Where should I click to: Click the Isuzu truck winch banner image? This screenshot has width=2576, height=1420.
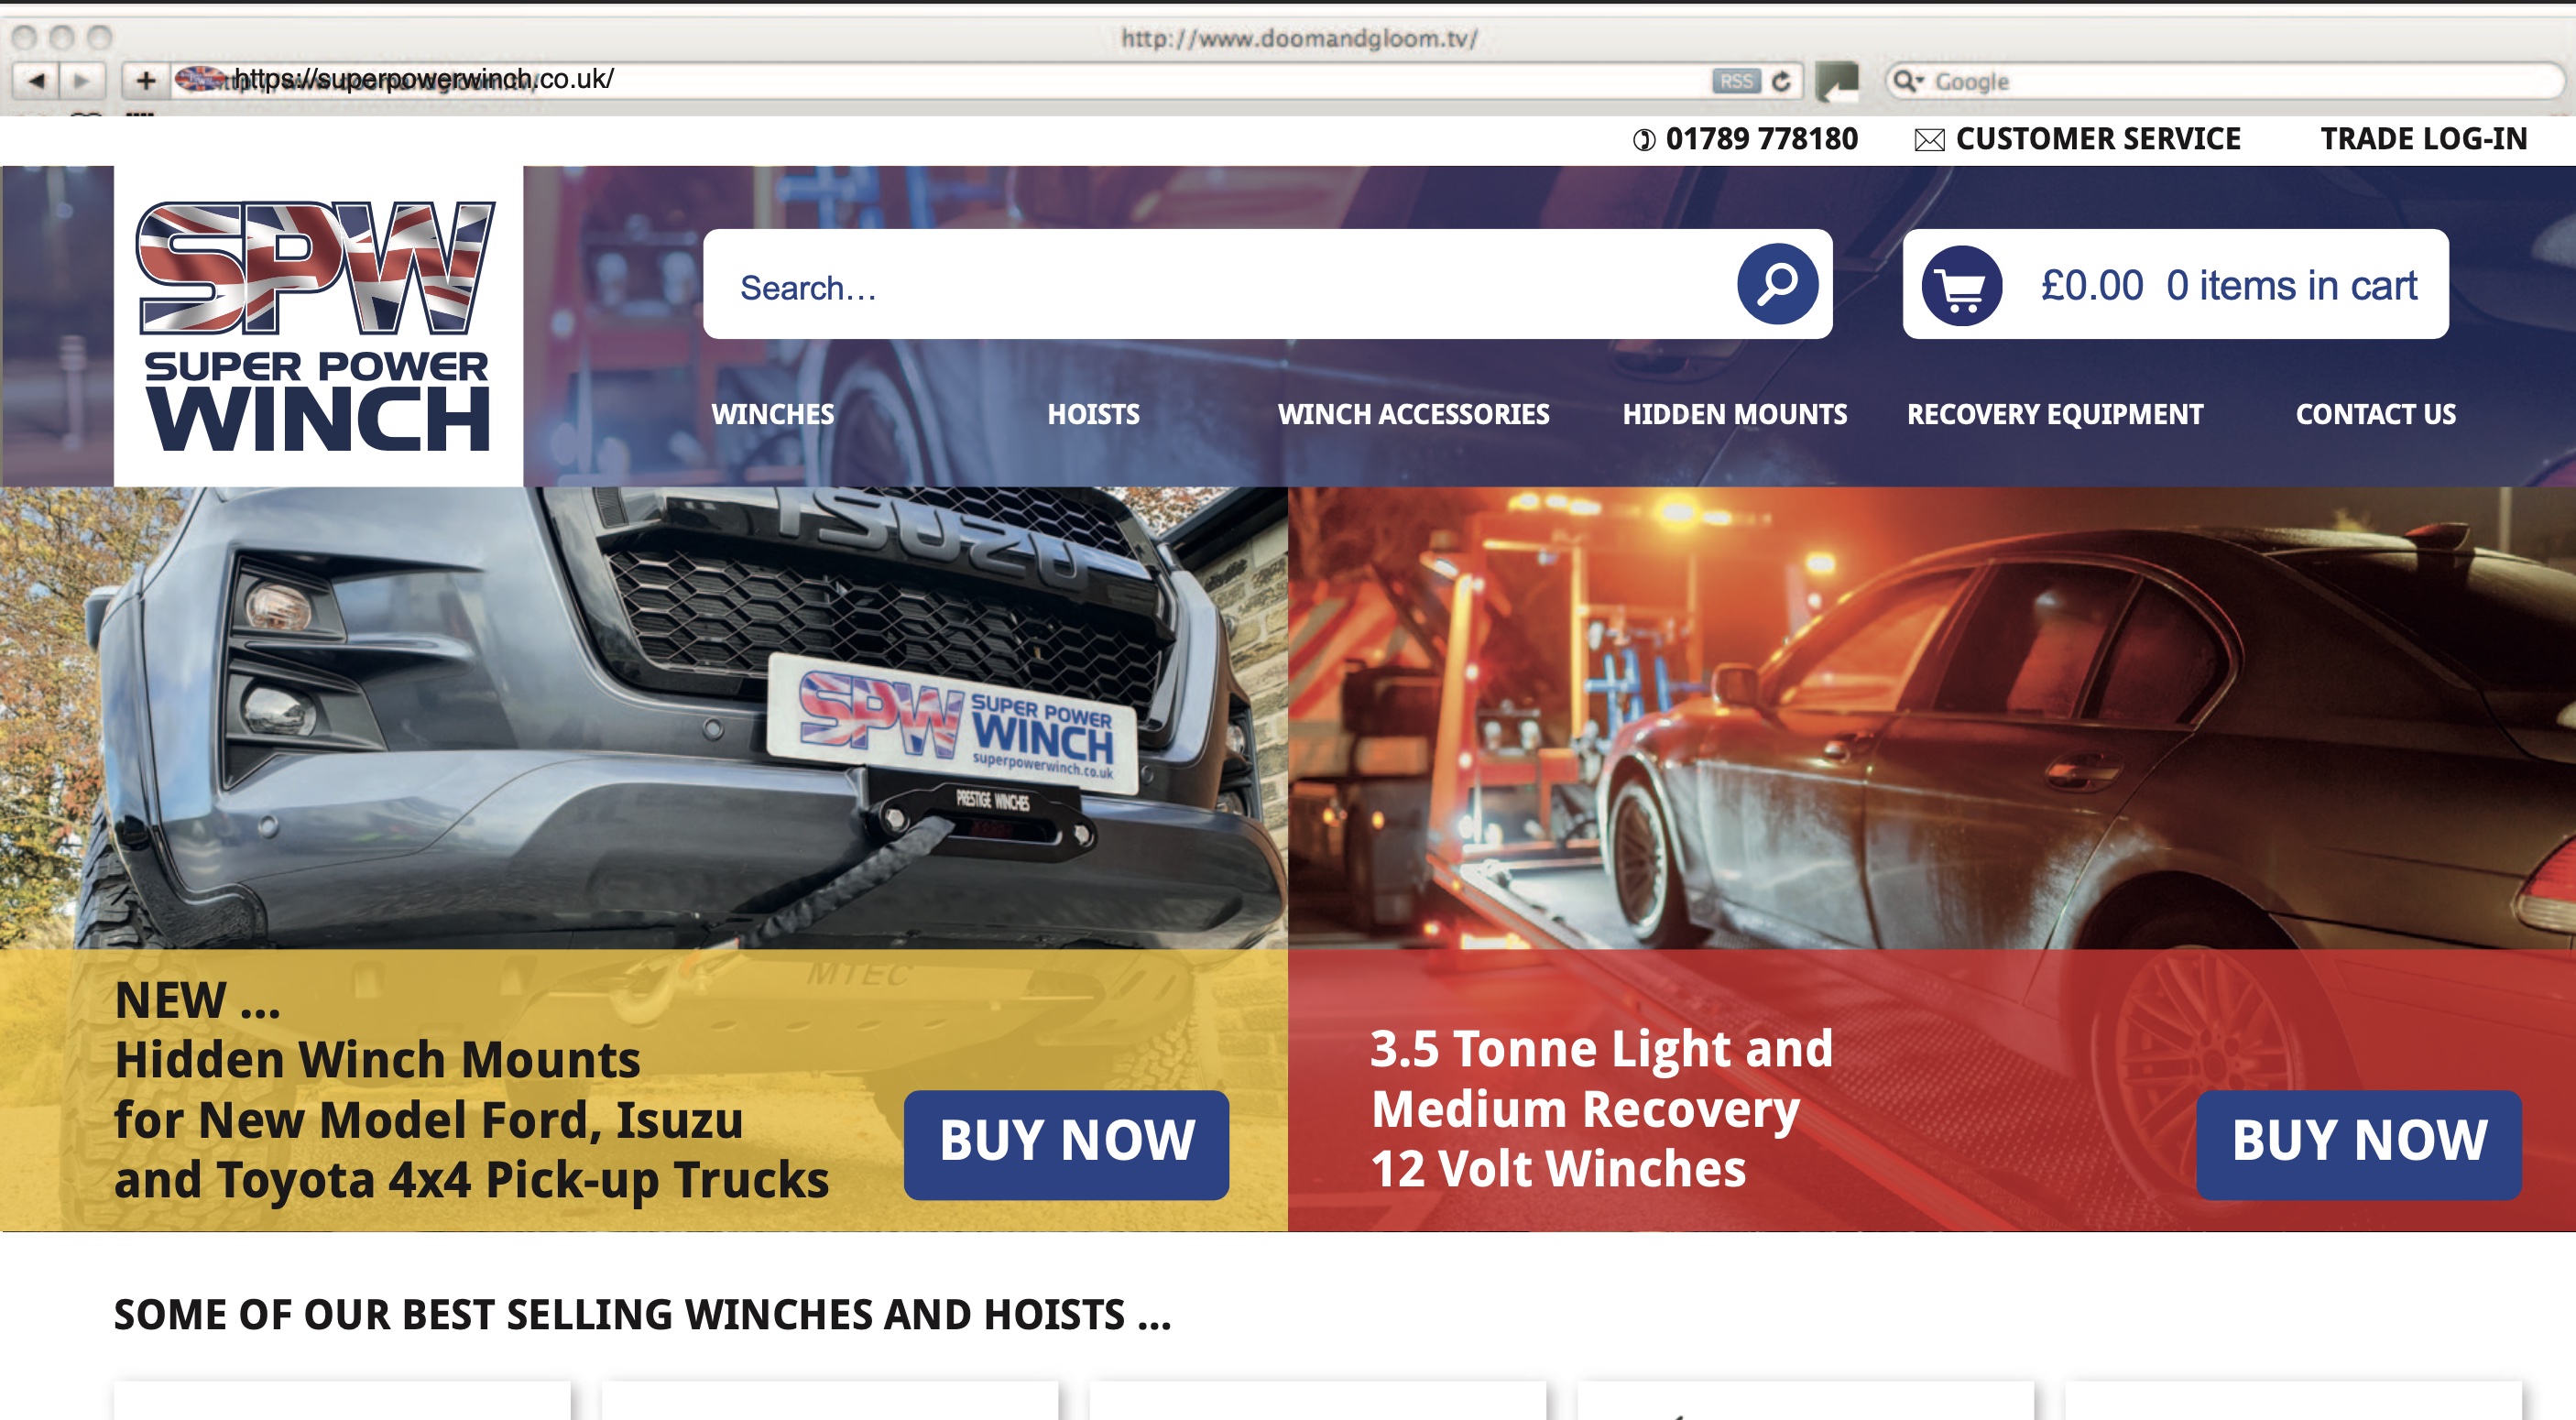point(644,718)
